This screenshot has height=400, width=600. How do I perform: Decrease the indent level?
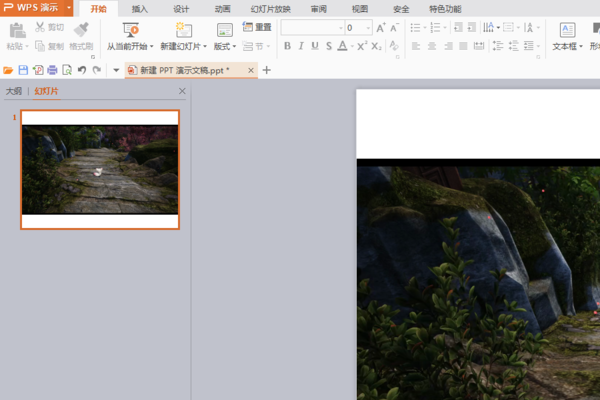(x=458, y=27)
